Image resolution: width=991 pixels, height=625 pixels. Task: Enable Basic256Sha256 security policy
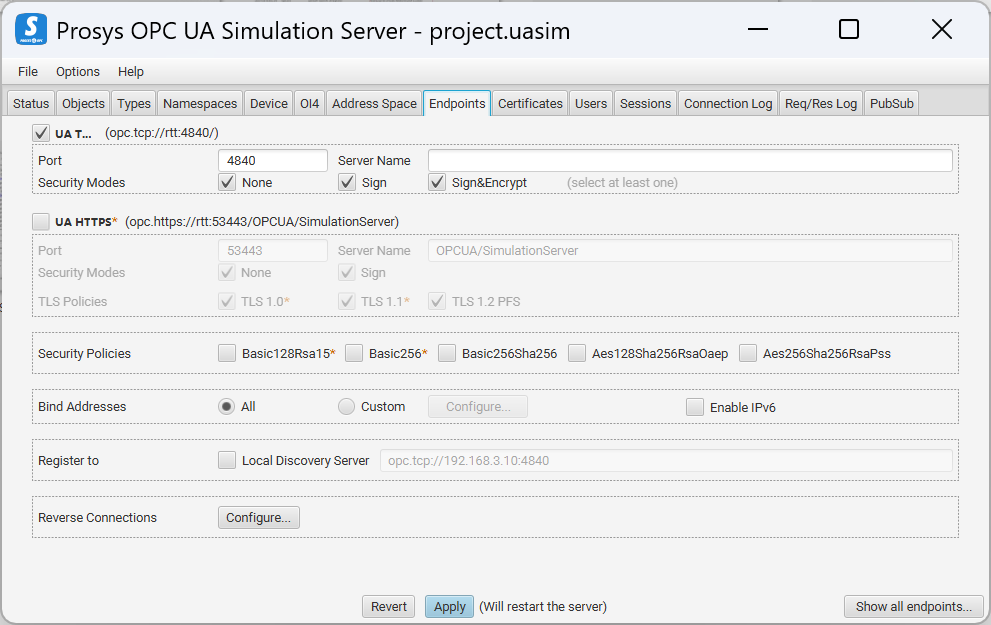tap(447, 353)
